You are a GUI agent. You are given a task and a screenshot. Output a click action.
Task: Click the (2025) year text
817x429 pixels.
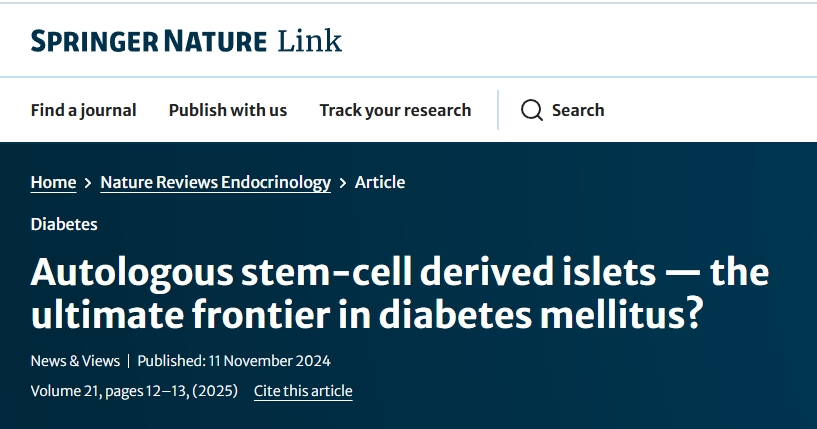point(214,391)
